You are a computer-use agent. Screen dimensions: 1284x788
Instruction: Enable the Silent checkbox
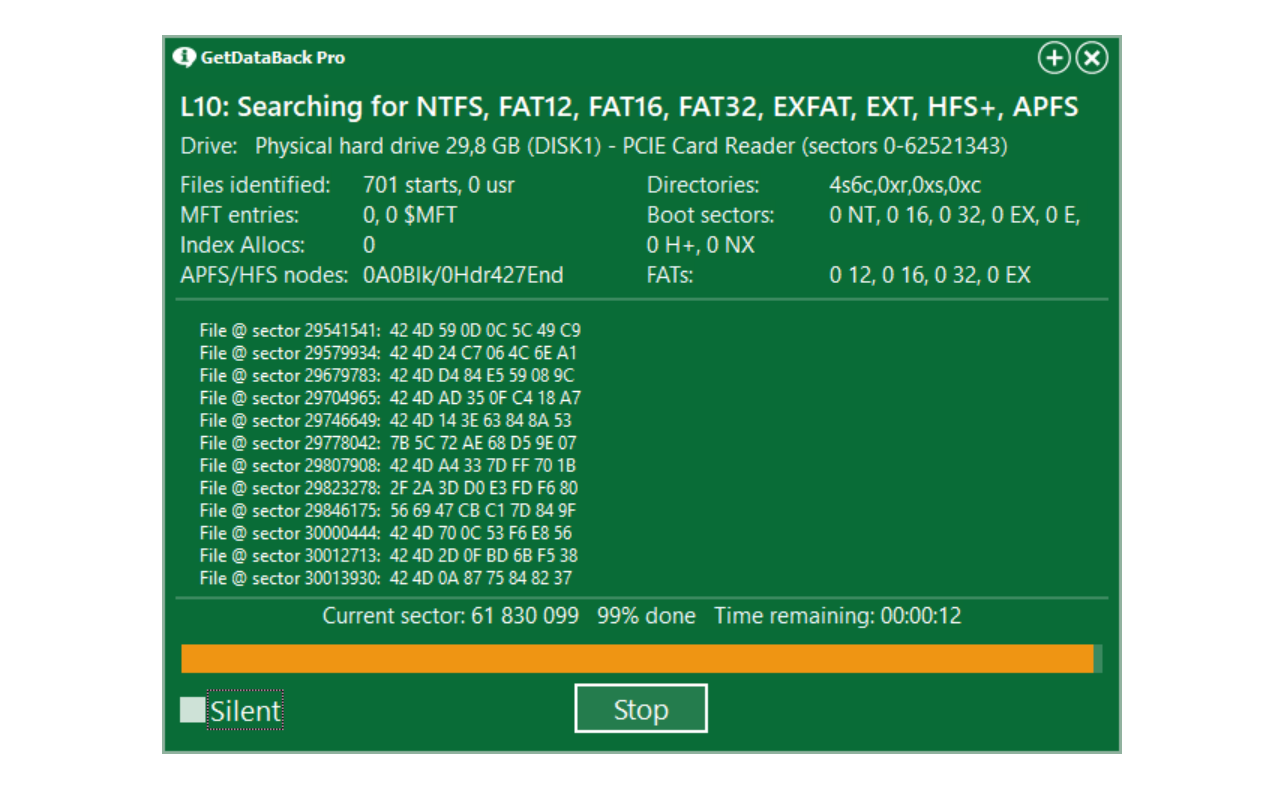[192, 710]
